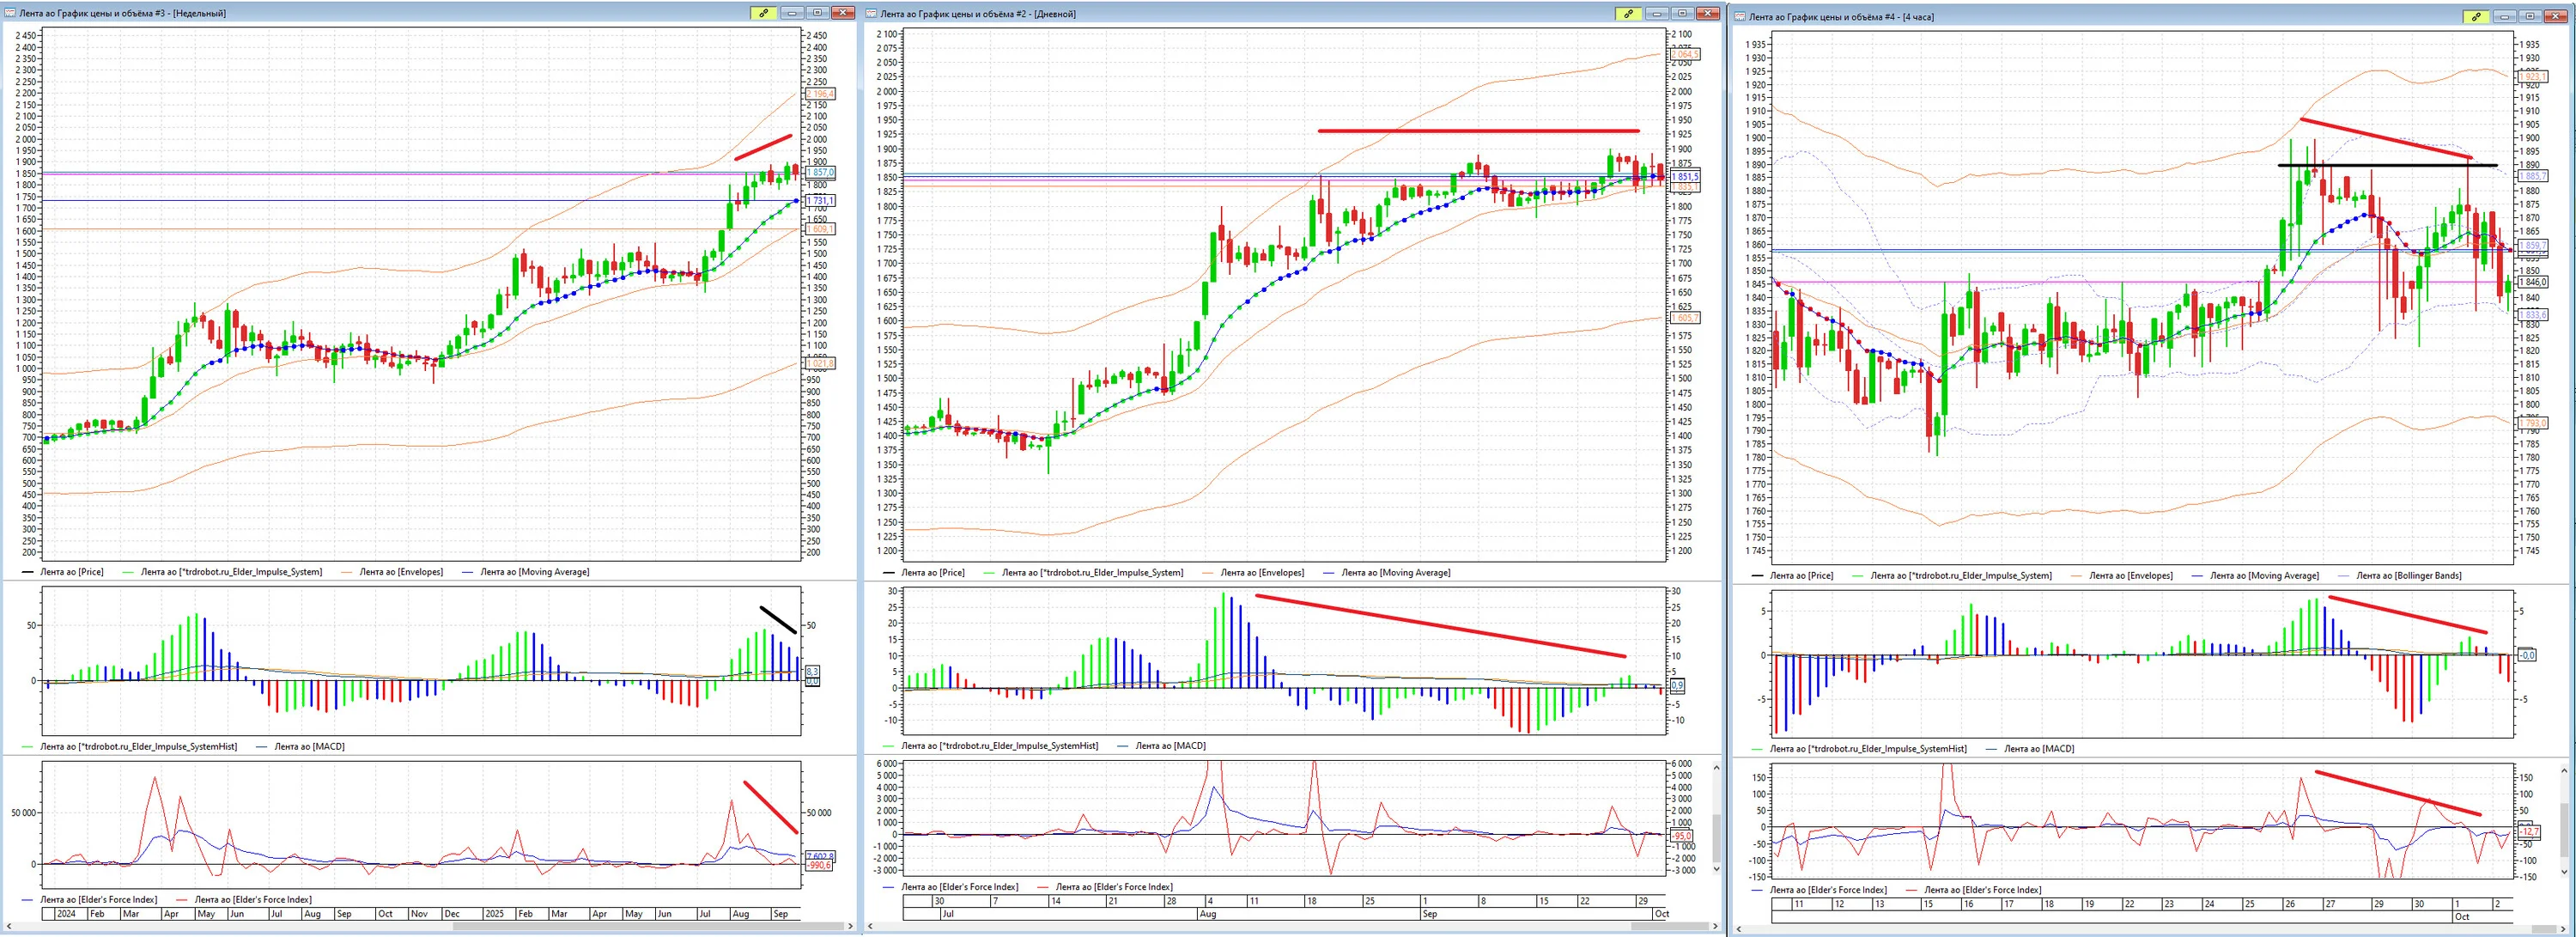Click the 1 731,1 moving average label on the weekly chart
This screenshot has height=937, width=2576.
click(x=820, y=201)
